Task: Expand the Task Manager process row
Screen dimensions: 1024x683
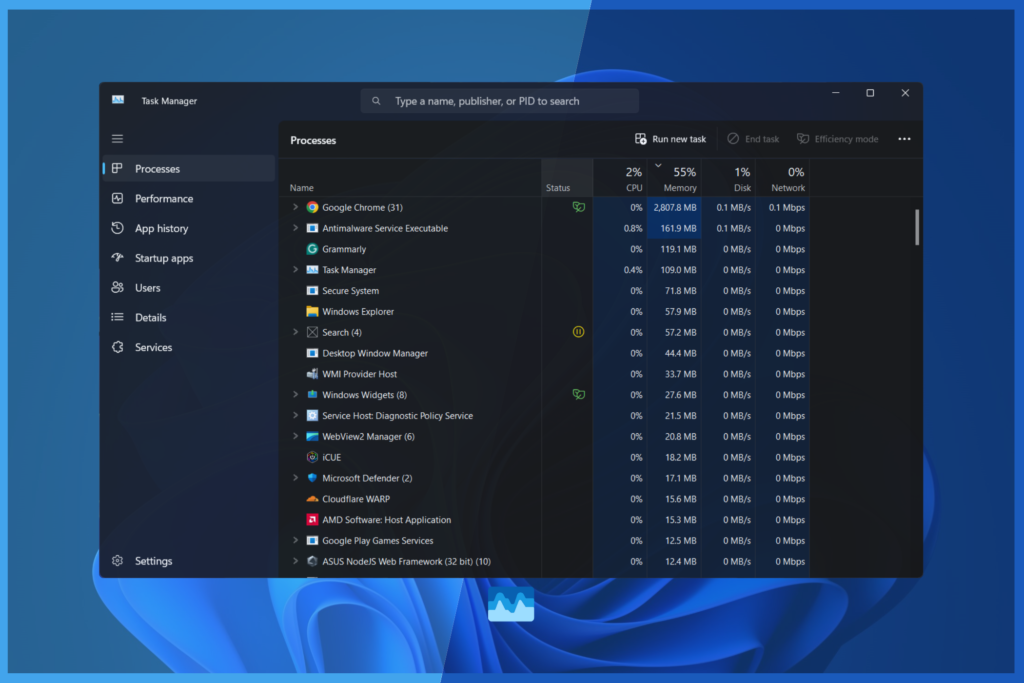Action: click(295, 270)
